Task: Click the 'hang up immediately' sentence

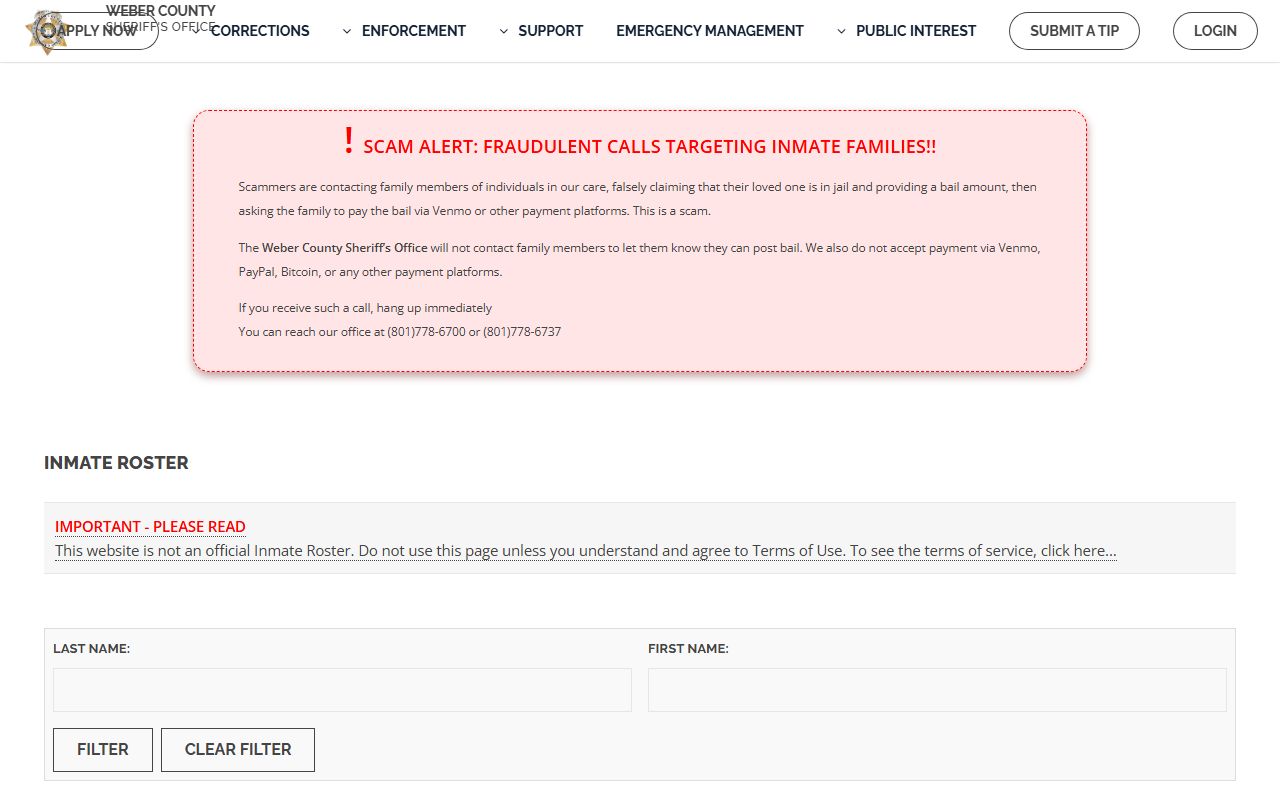Action: pos(365,307)
